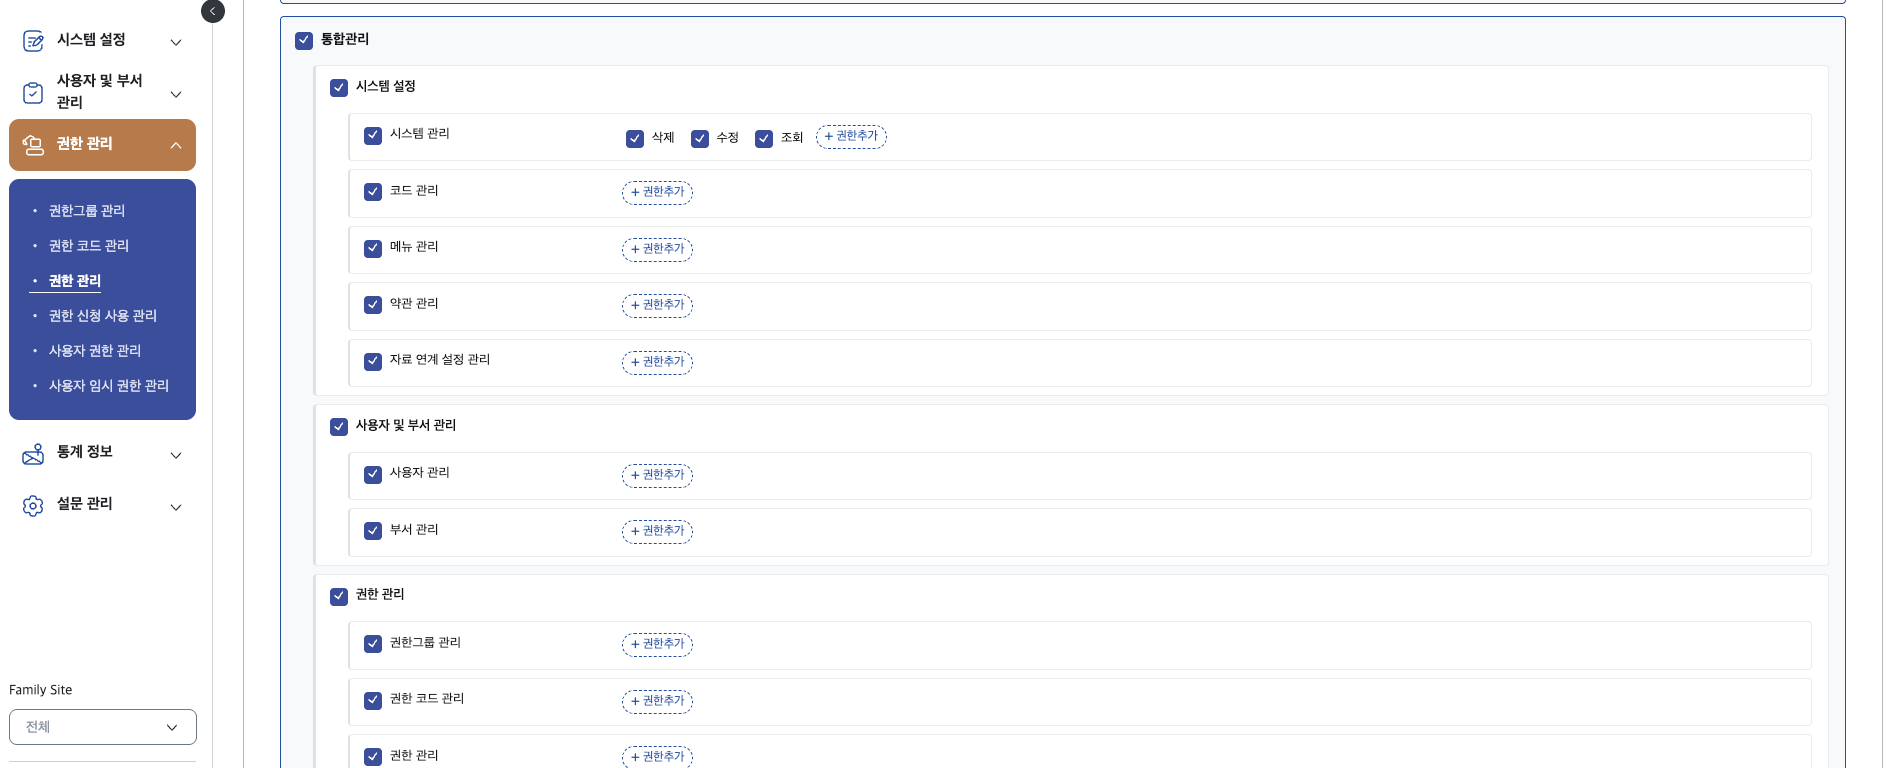Click the 설문 관리 gear icon
Viewport: 1891px width, 768px height.
coord(33,506)
